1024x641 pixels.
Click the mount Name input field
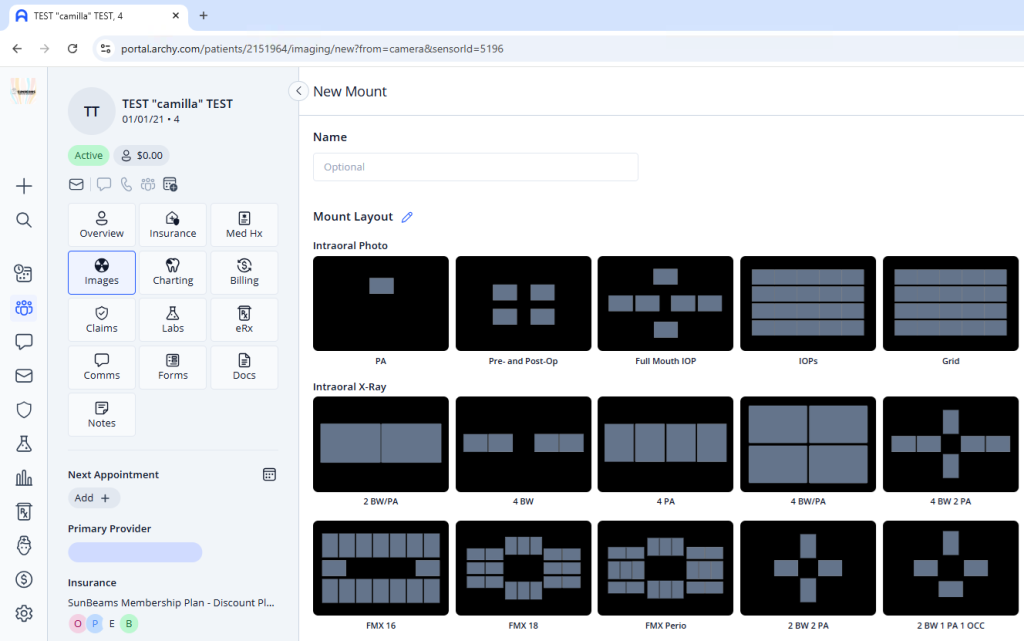475,167
